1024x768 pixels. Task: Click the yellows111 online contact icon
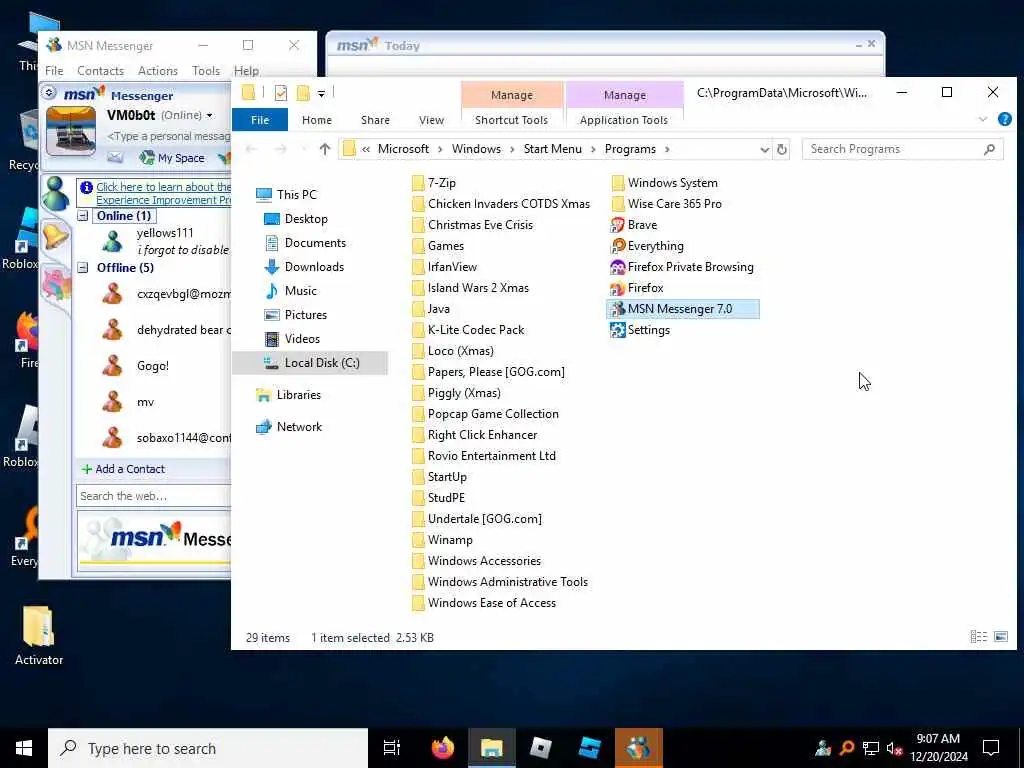(x=112, y=241)
